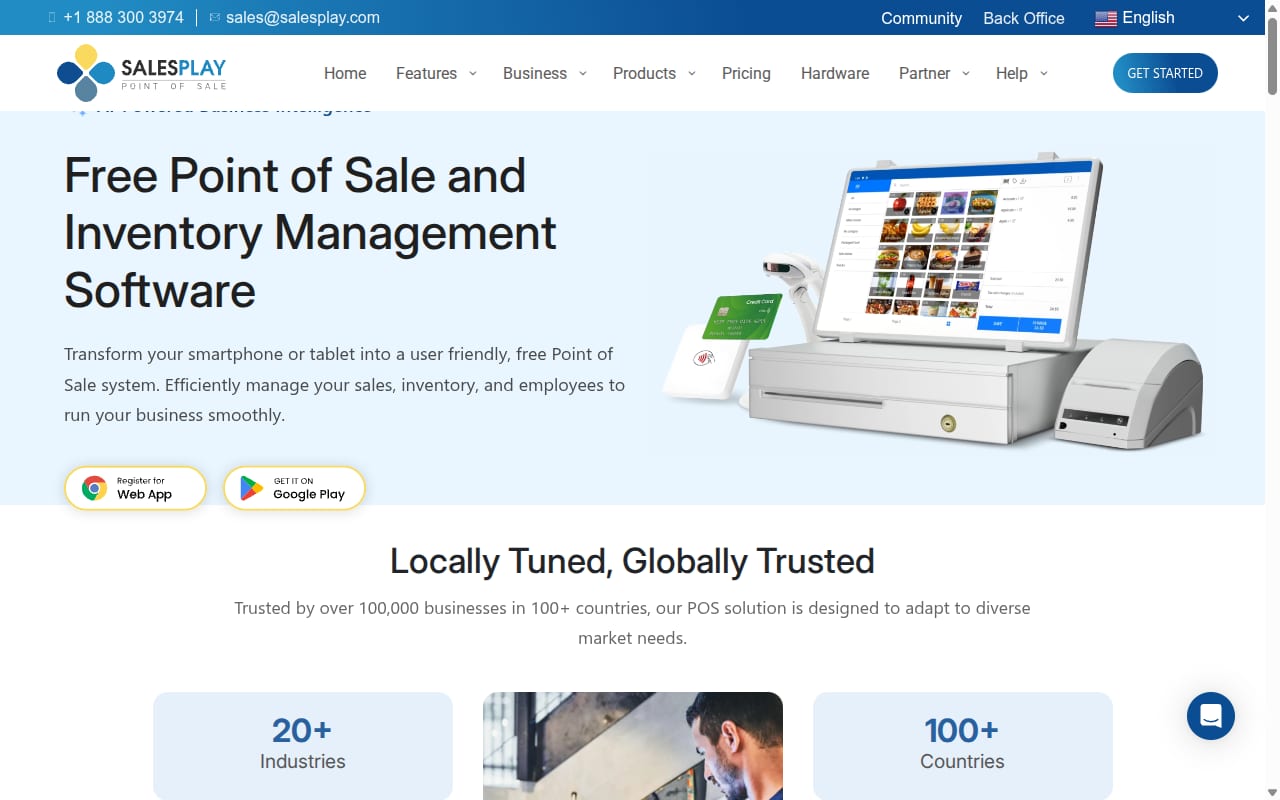Click Locally Tuned, Globally Trusted heading
The height and width of the screenshot is (800, 1280).
[632, 561]
